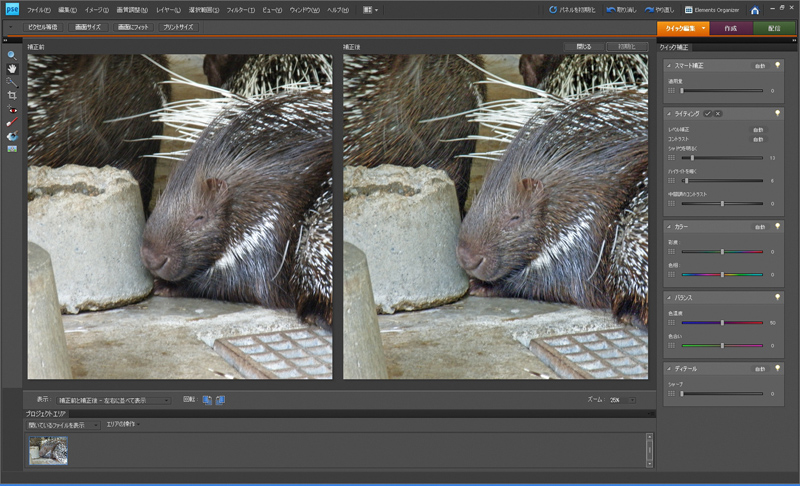Screen dimensions: 800x486
Task: Select the Zoom magnifier tool
Action: tap(11, 54)
